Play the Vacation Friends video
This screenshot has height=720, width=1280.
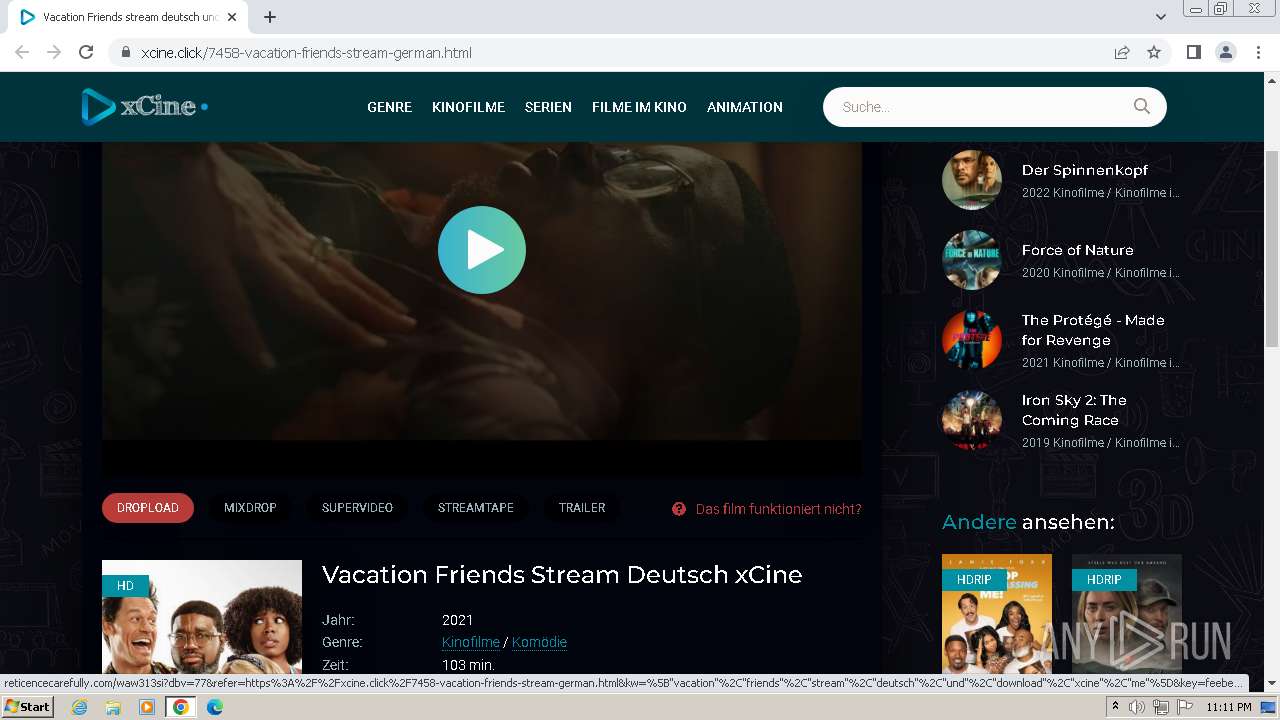pos(481,250)
